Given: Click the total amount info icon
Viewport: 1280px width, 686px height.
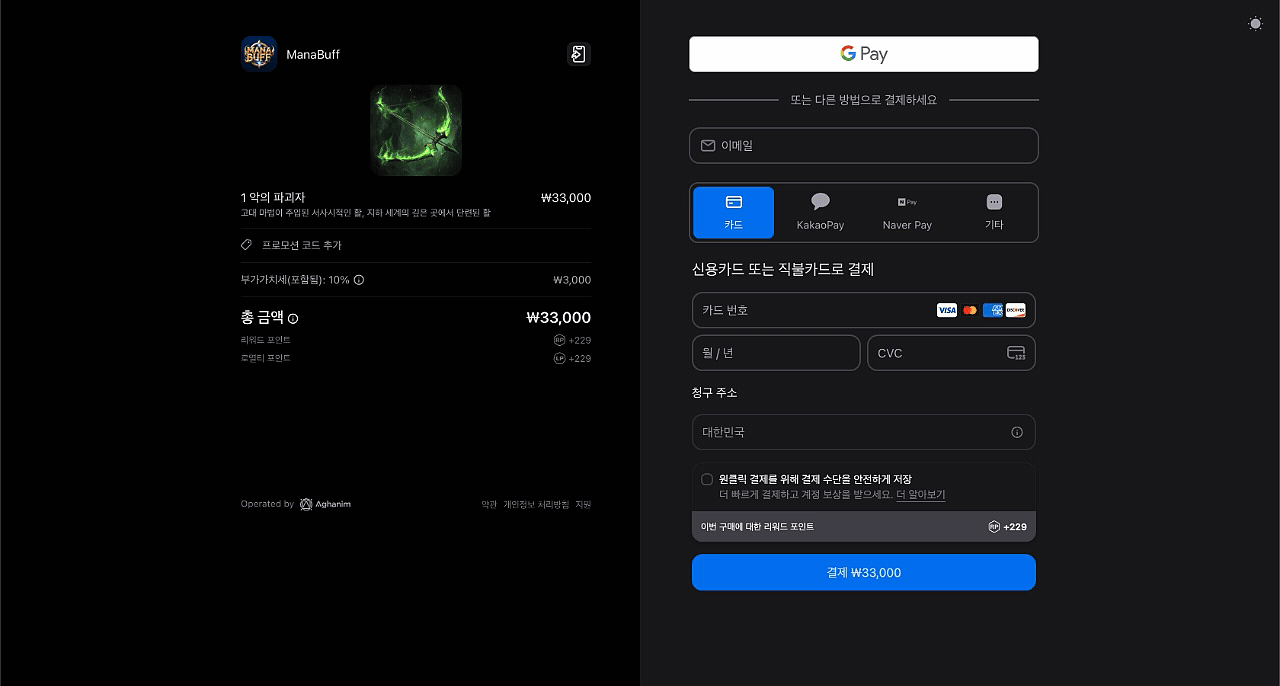Looking at the screenshot, I should 293,319.
